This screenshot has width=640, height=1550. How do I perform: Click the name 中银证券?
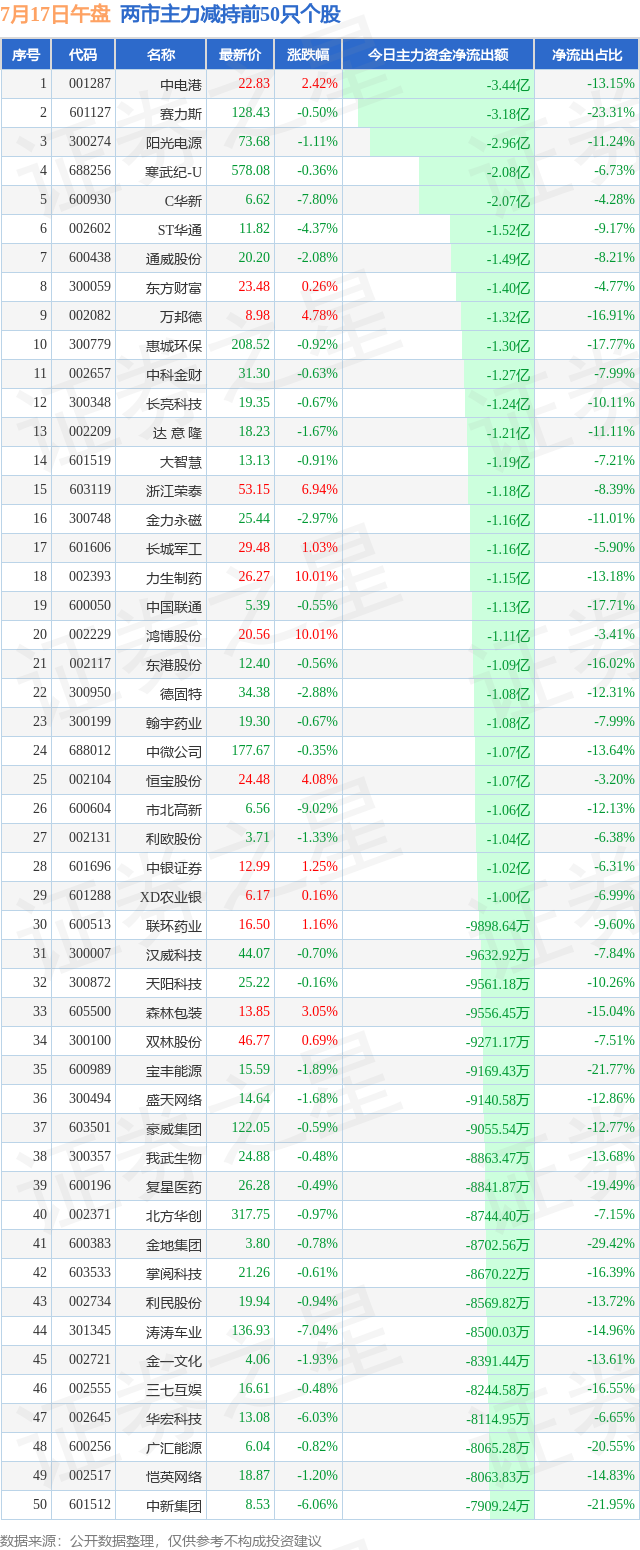coord(174,867)
